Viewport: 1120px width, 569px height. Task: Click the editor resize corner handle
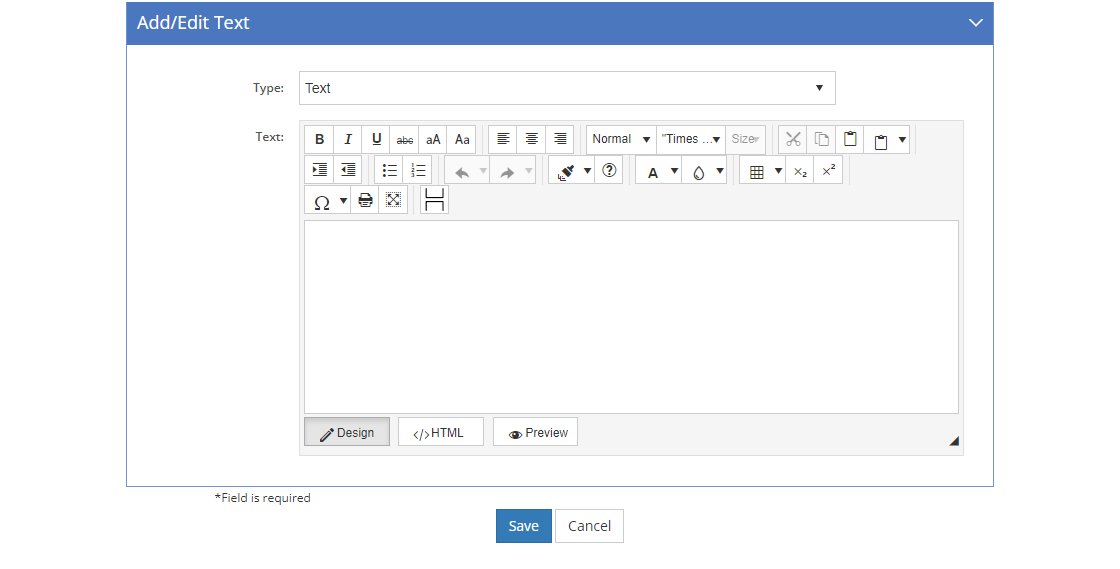click(954, 441)
